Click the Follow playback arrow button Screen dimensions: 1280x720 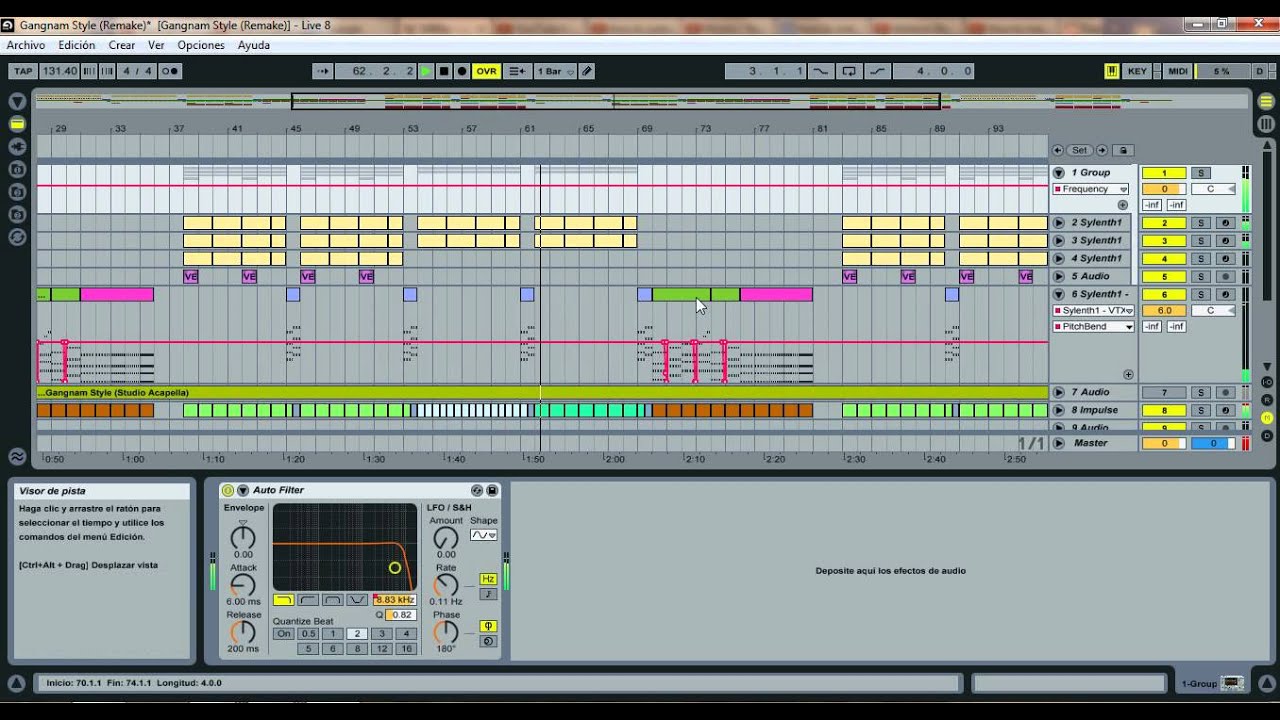pyautogui.click(x=322, y=71)
